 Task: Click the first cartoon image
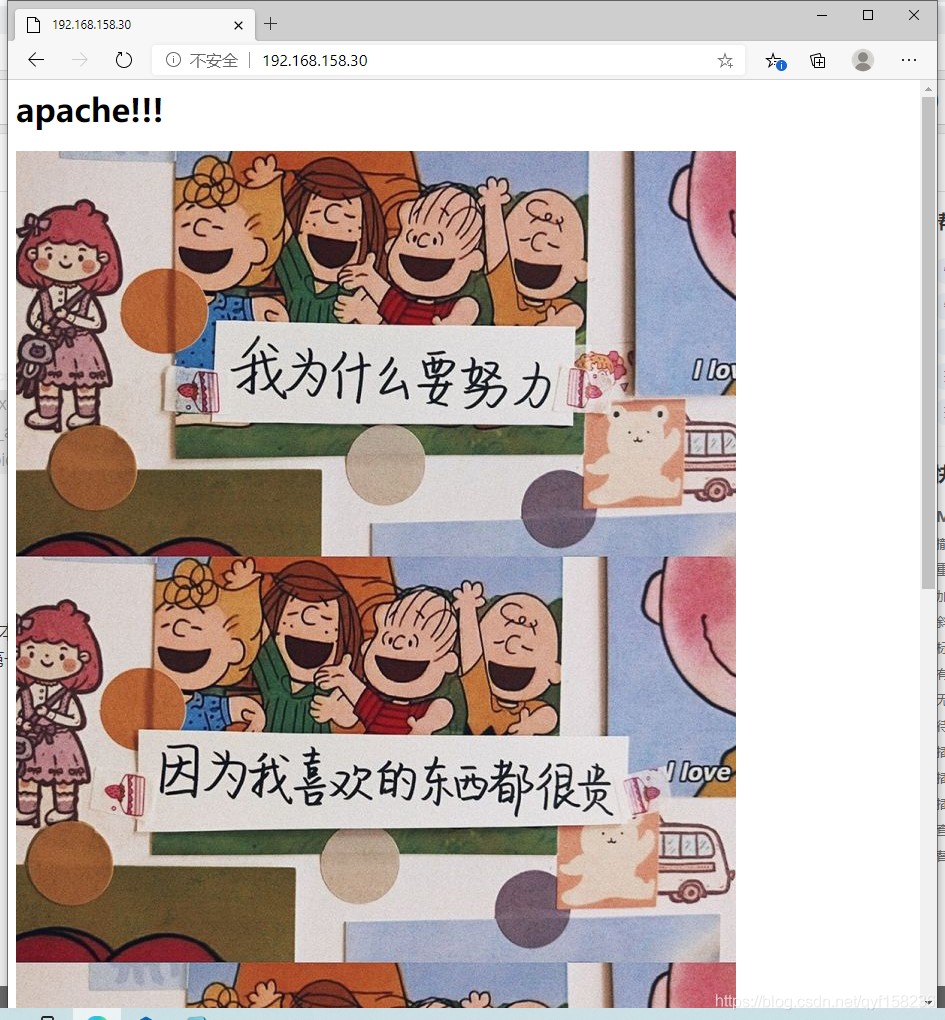[x=376, y=354]
